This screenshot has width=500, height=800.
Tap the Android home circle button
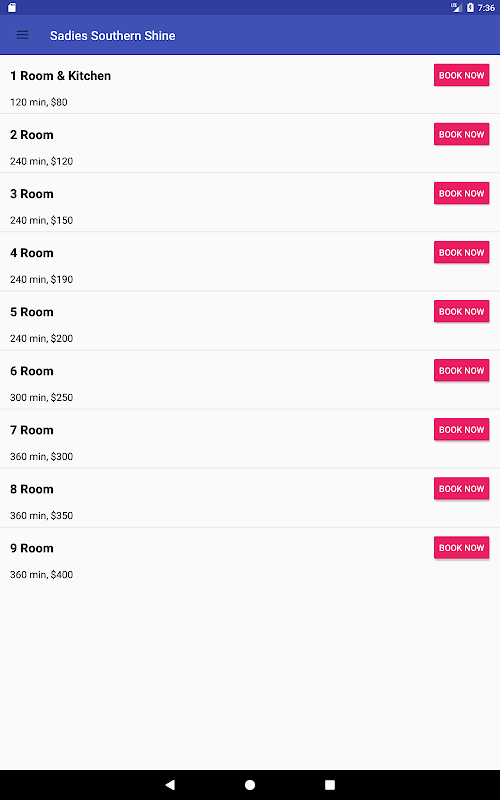(250, 784)
